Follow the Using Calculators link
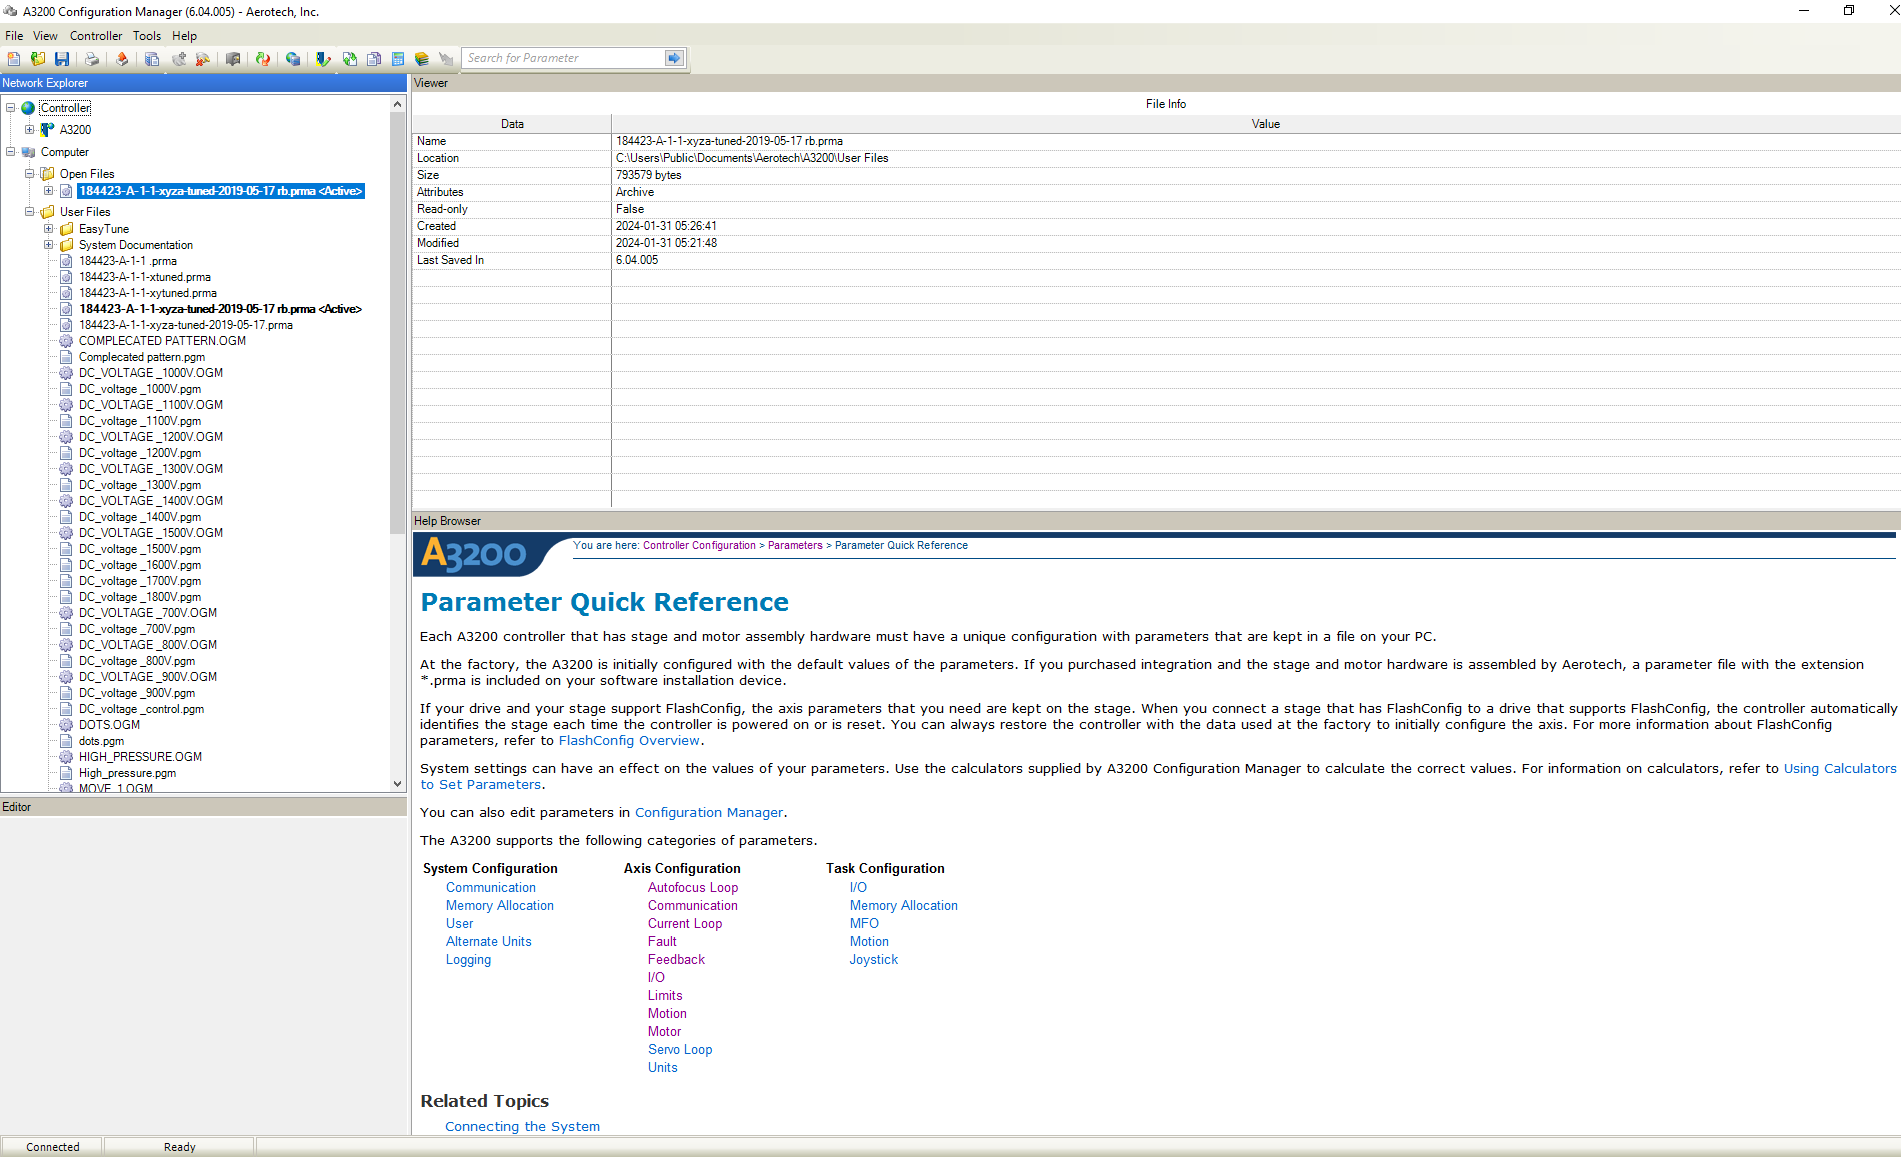Screen dimensions: 1901x1157 pyautogui.click(x=1840, y=769)
